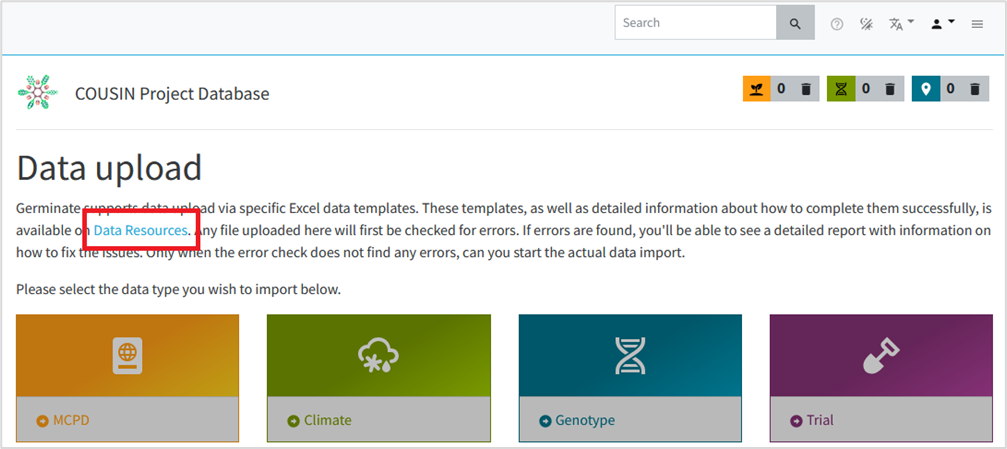Follow the Data Resources link
1007x449 pixels.
(140, 231)
